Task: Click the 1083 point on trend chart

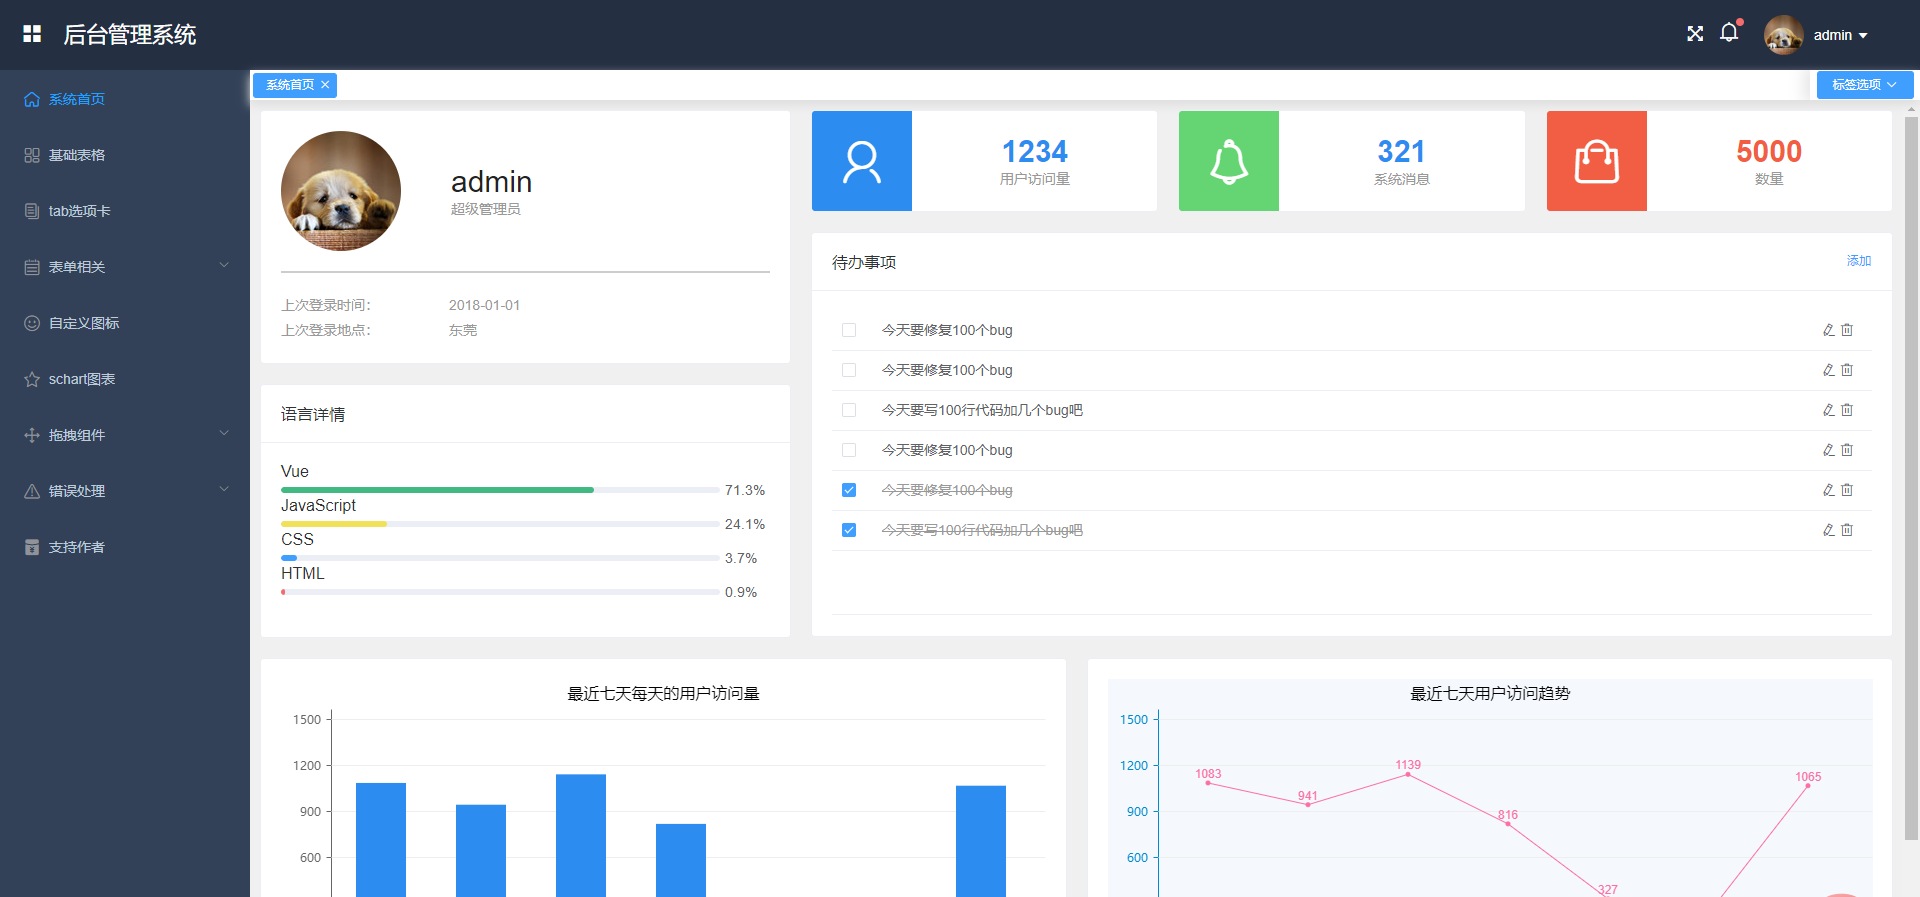Action: [x=1208, y=783]
